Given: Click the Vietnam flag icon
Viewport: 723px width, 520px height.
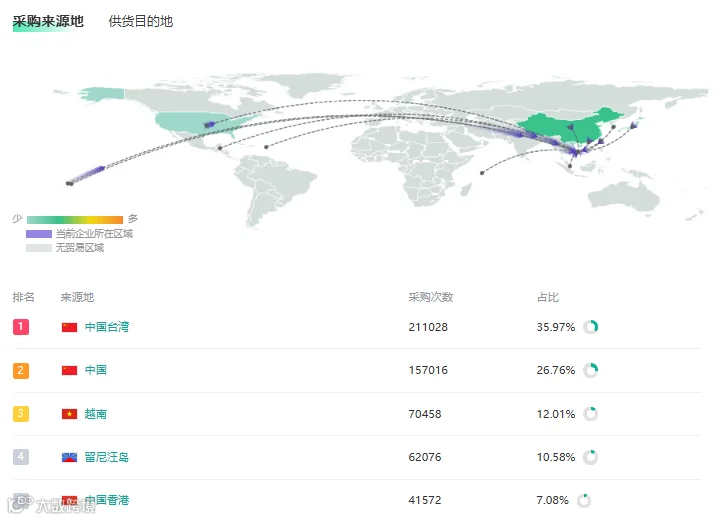Looking at the screenshot, I should point(70,414).
